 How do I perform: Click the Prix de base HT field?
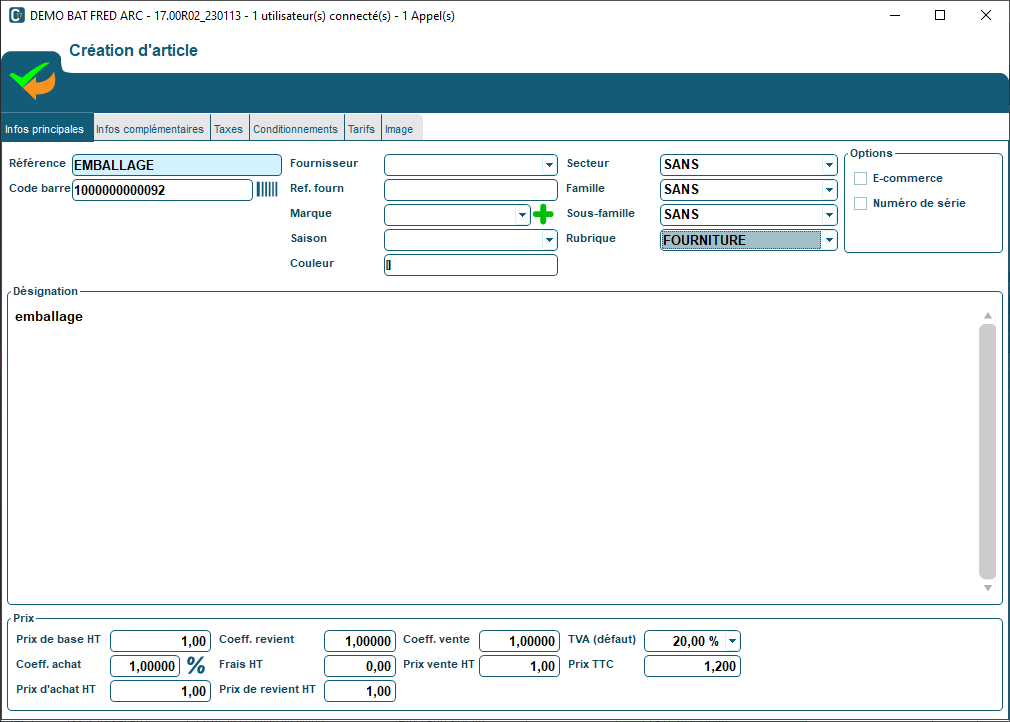click(160, 641)
